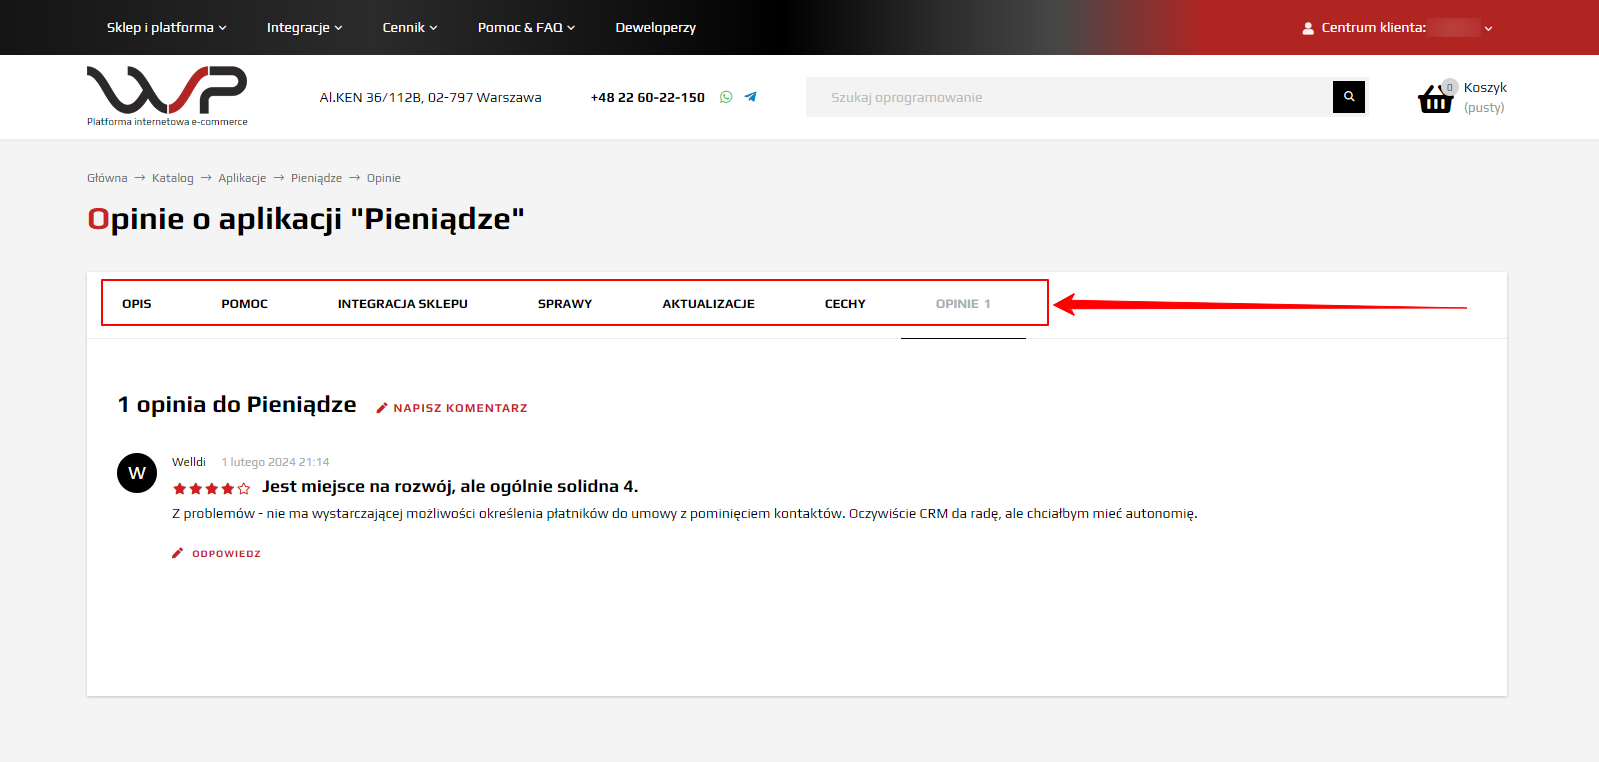Click the search magnifier button
Image resolution: width=1599 pixels, height=762 pixels.
tap(1349, 97)
